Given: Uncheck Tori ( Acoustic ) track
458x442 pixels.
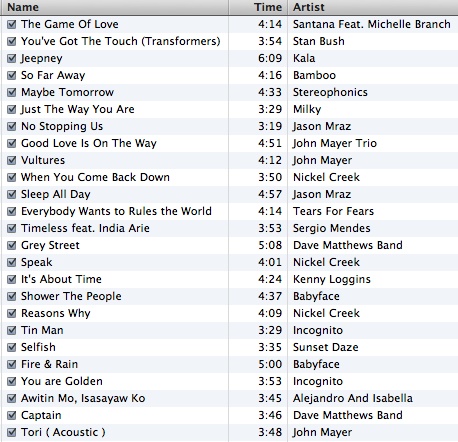Looking at the screenshot, I should pos(12,432).
